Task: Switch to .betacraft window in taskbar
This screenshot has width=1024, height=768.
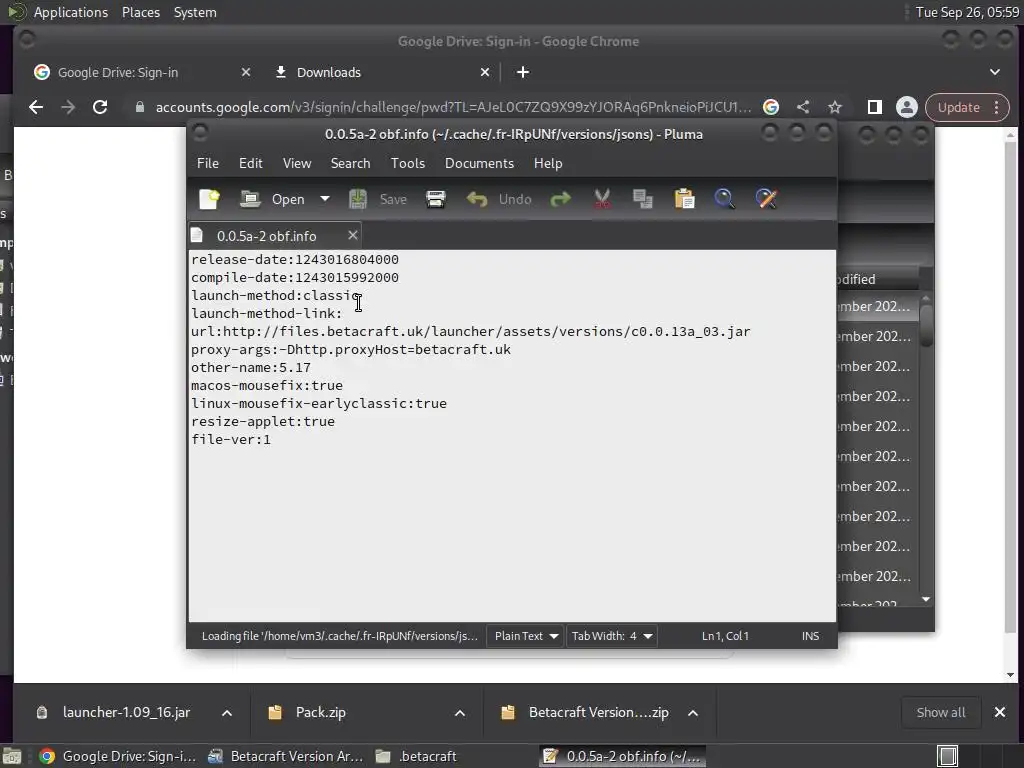Action: click(x=418, y=756)
